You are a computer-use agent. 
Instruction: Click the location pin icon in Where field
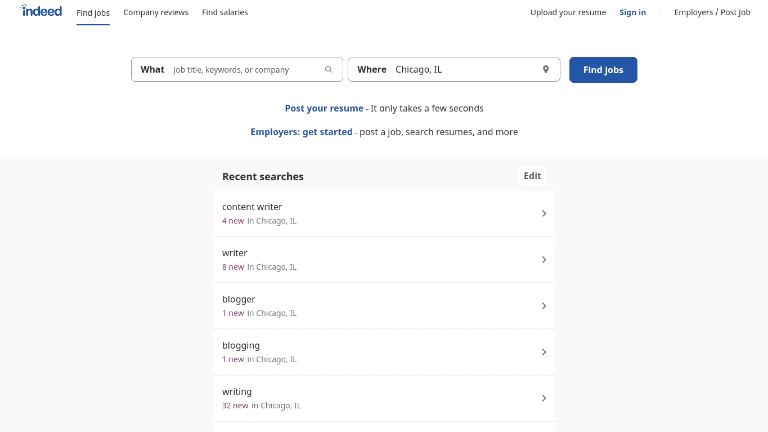pos(546,70)
